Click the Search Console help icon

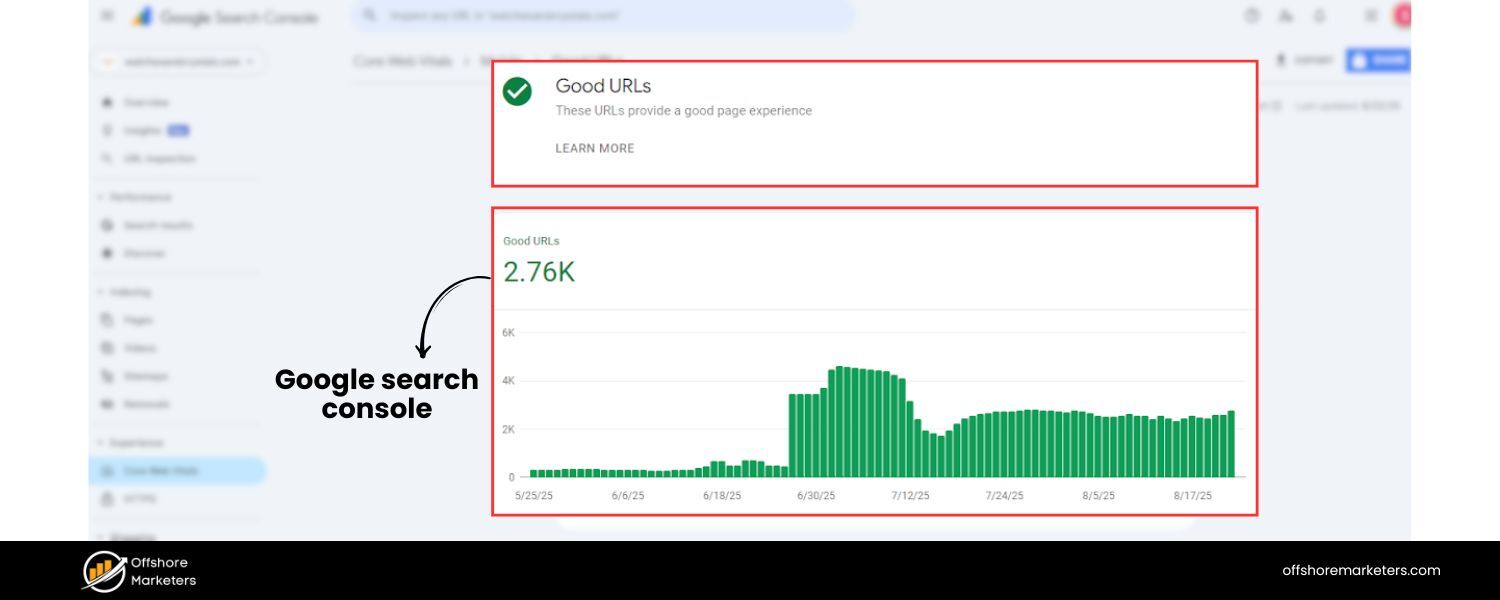pos(1251,16)
